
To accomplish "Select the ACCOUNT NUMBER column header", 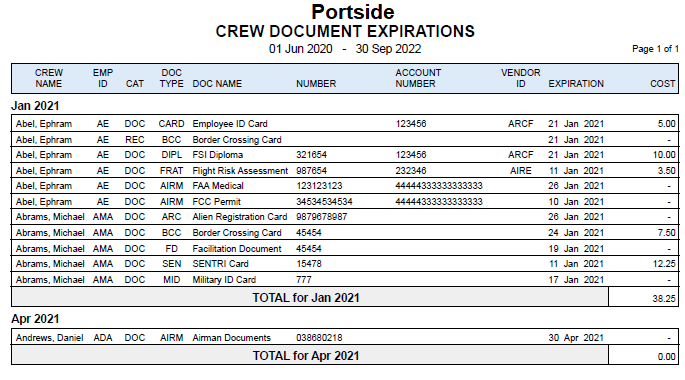I will click(x=418, y=78).
